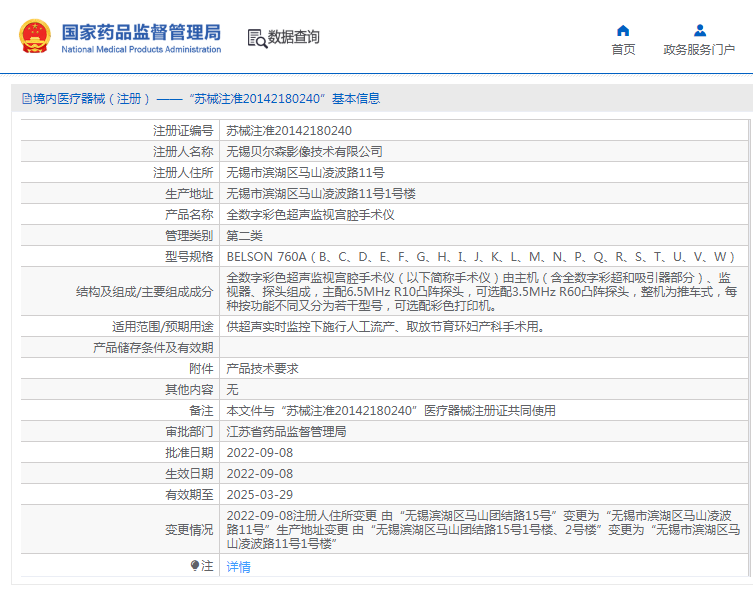The height and width of the screenshot is (591, 753).
Task: Select the 备注 remark text
Action: pyautogui.click(x=391, y=411)
